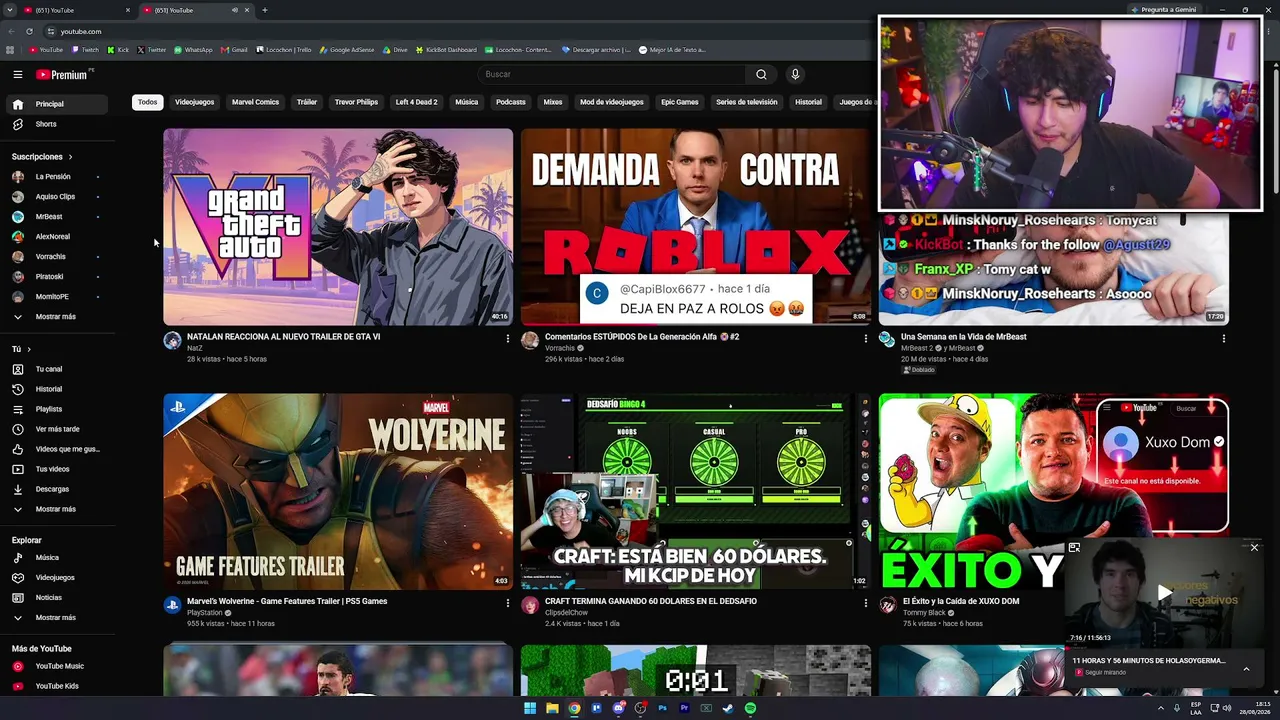Open YouTube Kids from sidebar
Image resolution: width=1280 pixels, height=720 pixels.
click(x=56, y=686)
